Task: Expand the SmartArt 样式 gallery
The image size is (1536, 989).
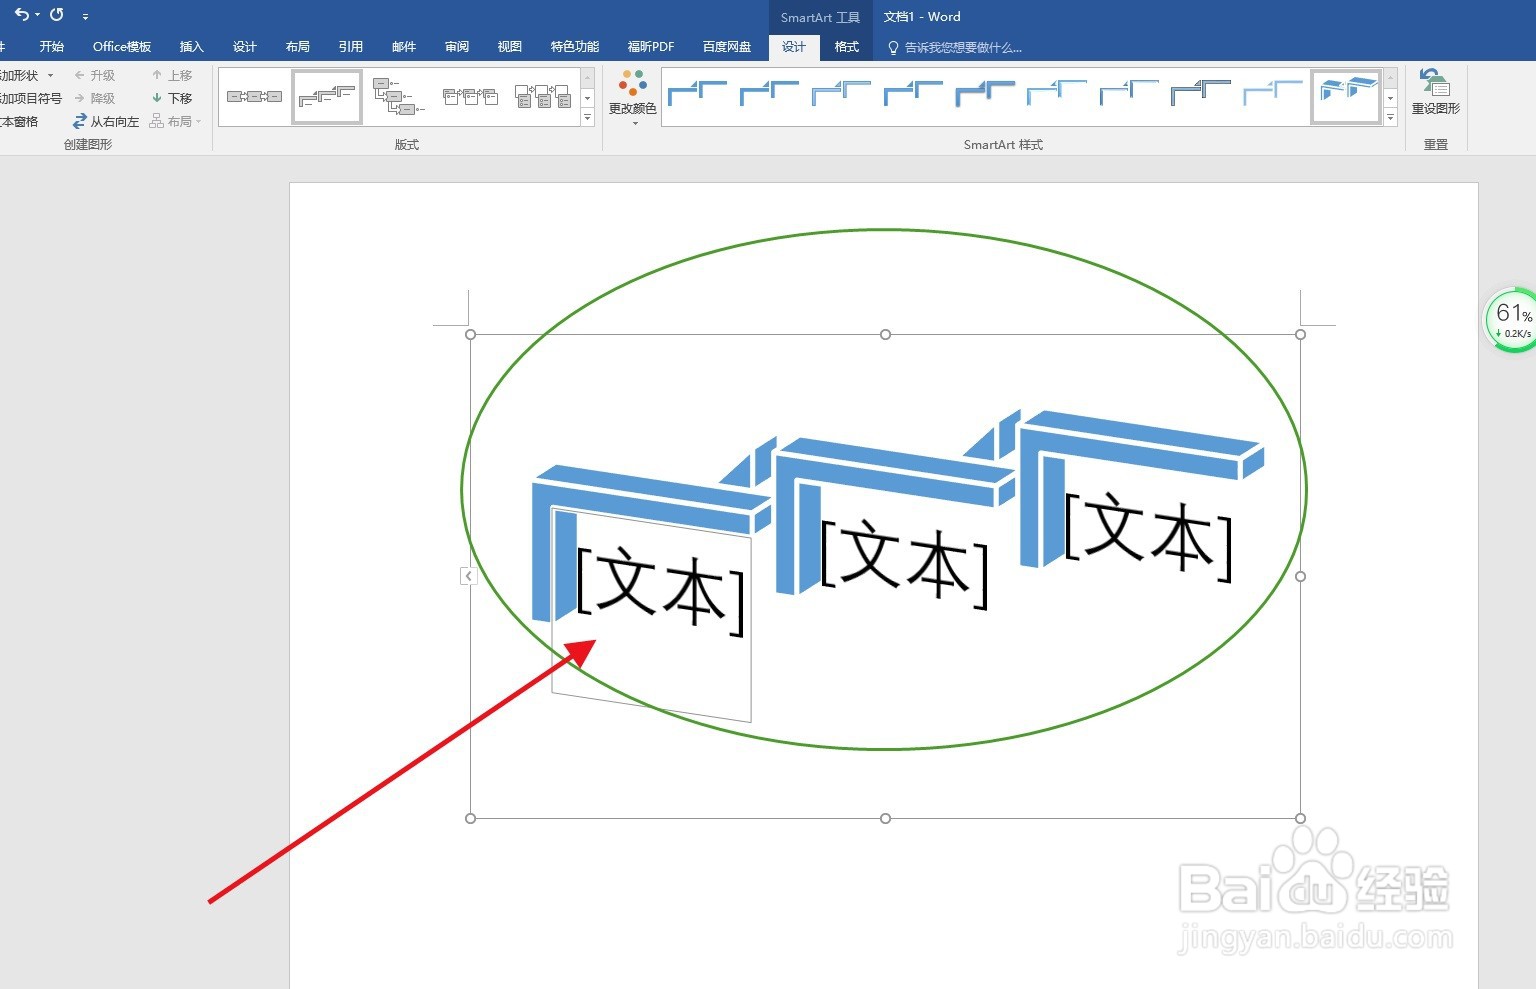Action: coord(1390,118)
